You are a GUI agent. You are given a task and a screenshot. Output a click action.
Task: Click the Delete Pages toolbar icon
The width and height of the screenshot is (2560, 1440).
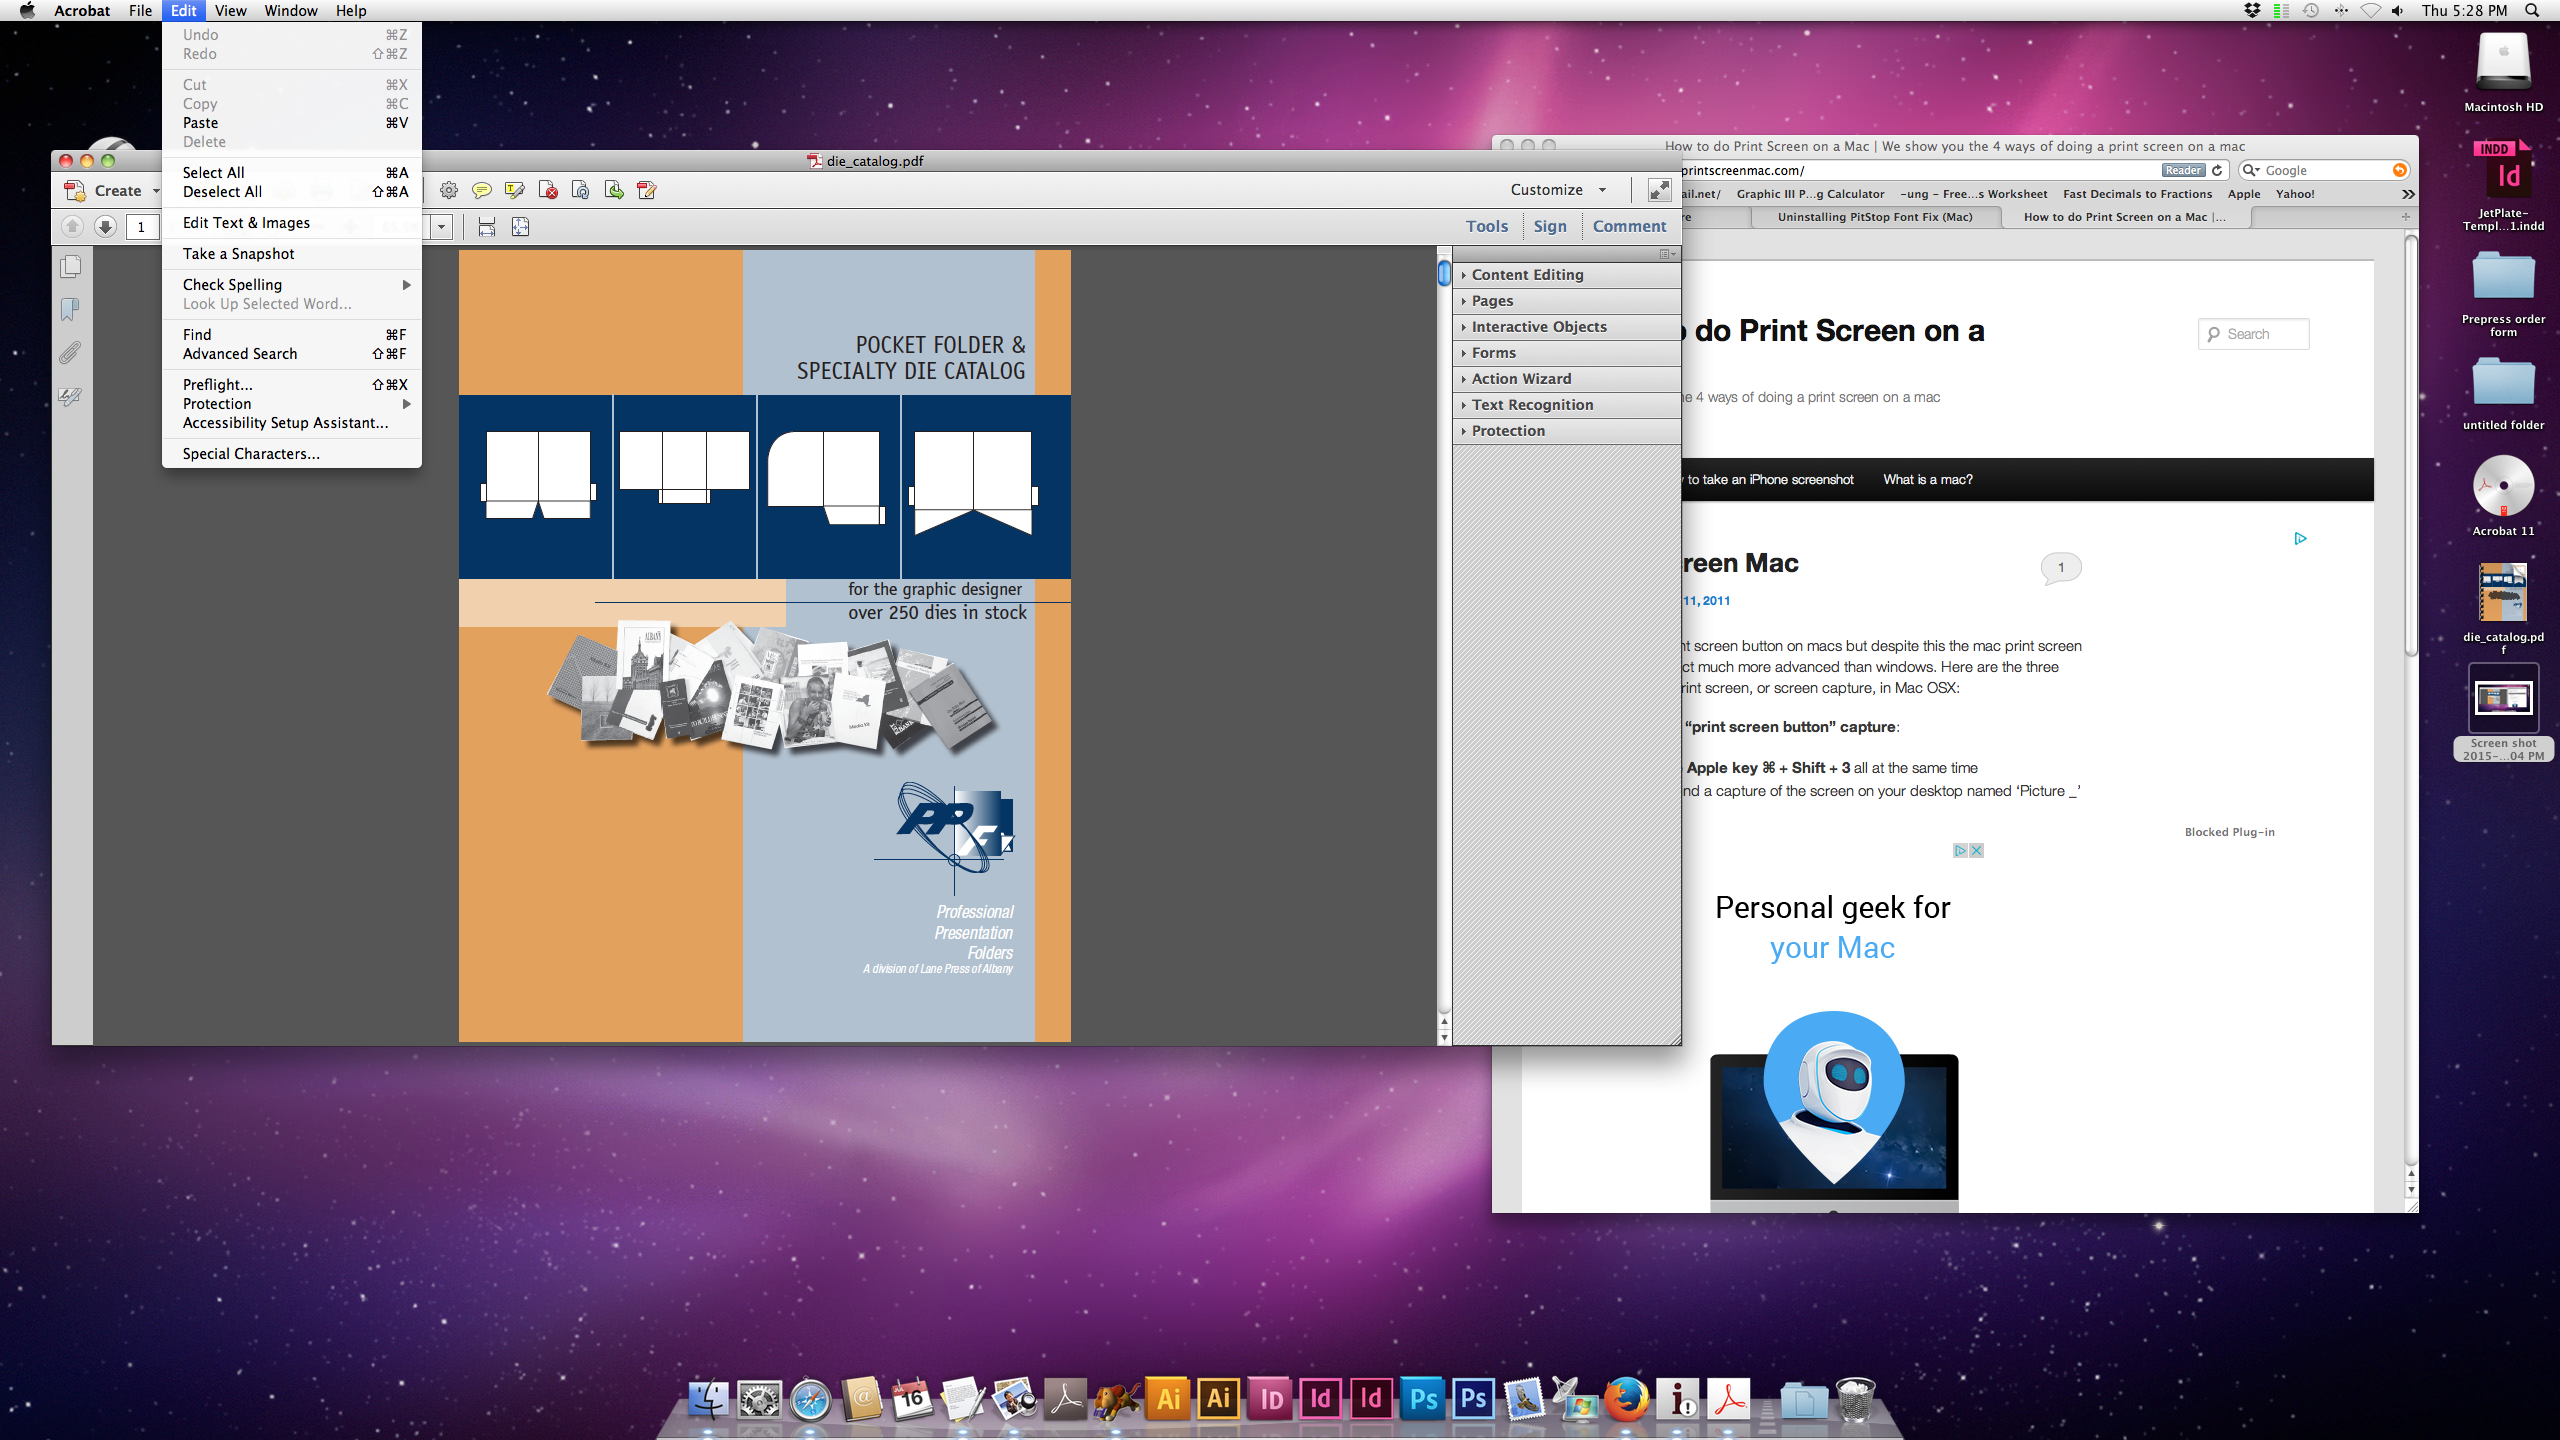tap(547, 190)
